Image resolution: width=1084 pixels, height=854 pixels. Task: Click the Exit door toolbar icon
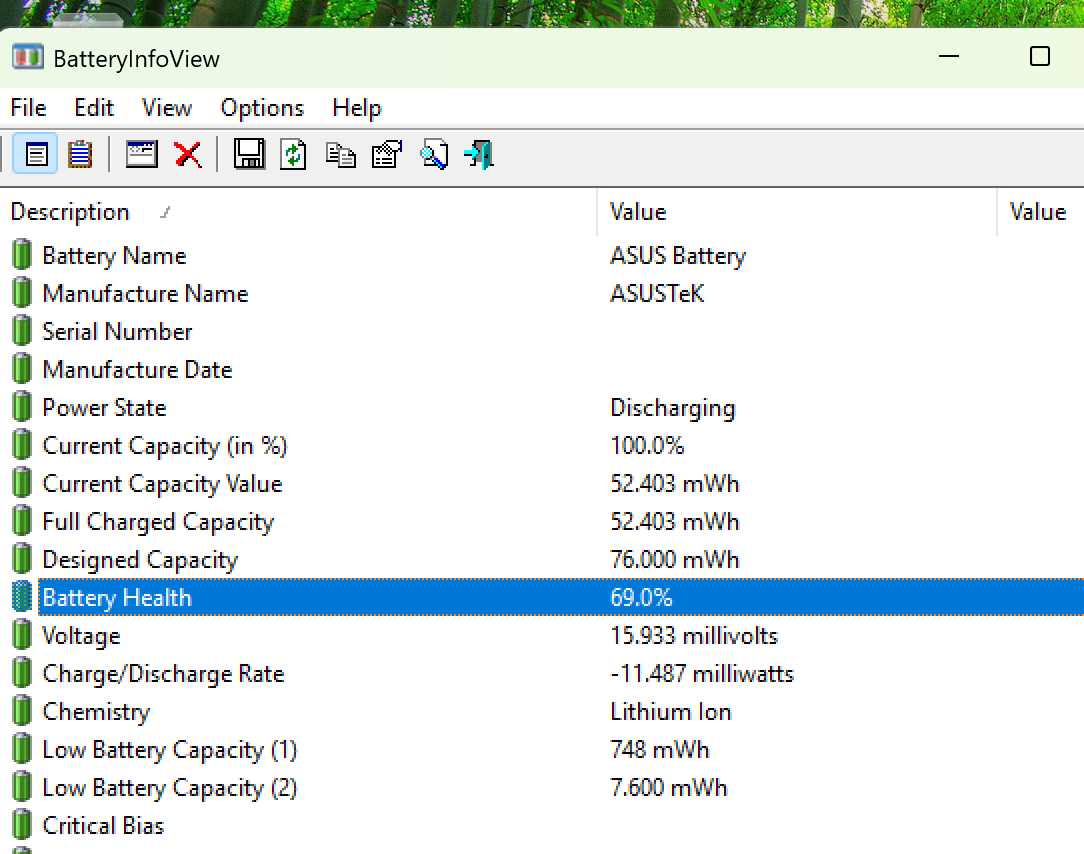[479, 154]
